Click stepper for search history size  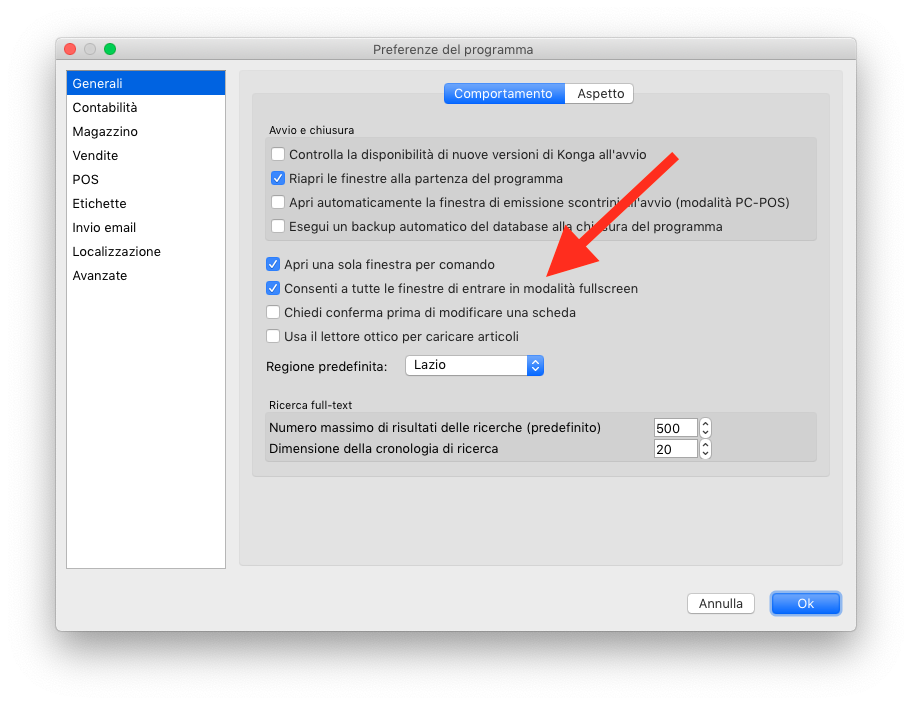[705, 450]
